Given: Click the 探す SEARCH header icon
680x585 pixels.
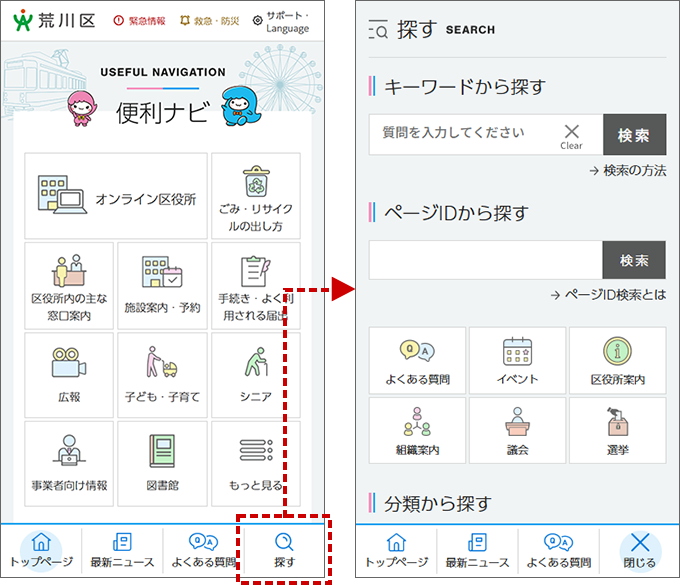Looking at the screenshot, I should coord(378,29).
